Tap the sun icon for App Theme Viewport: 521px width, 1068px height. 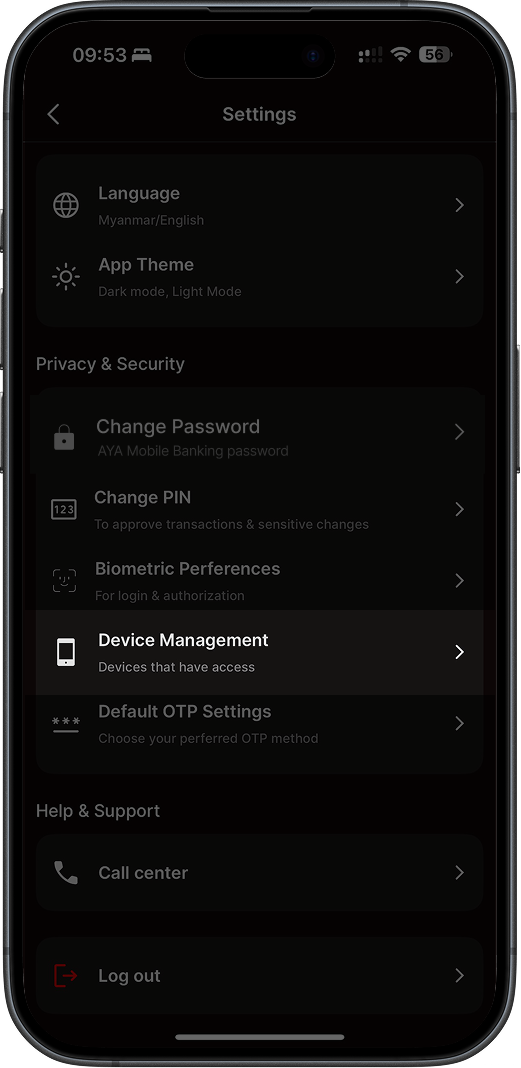click(66, 277)
